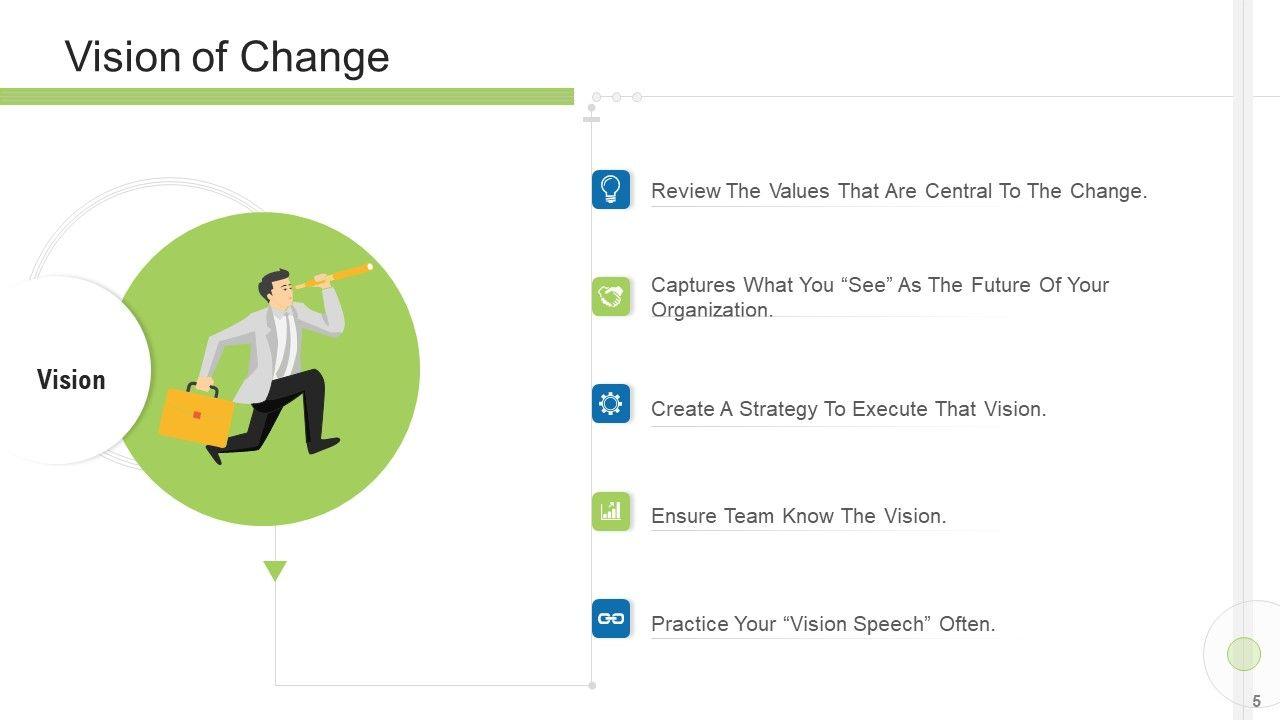Image resolution: width=1280 pixels, height=720 pixels.
Task: Click the blue gear strategy icon
Action: [x=611, y=403]
